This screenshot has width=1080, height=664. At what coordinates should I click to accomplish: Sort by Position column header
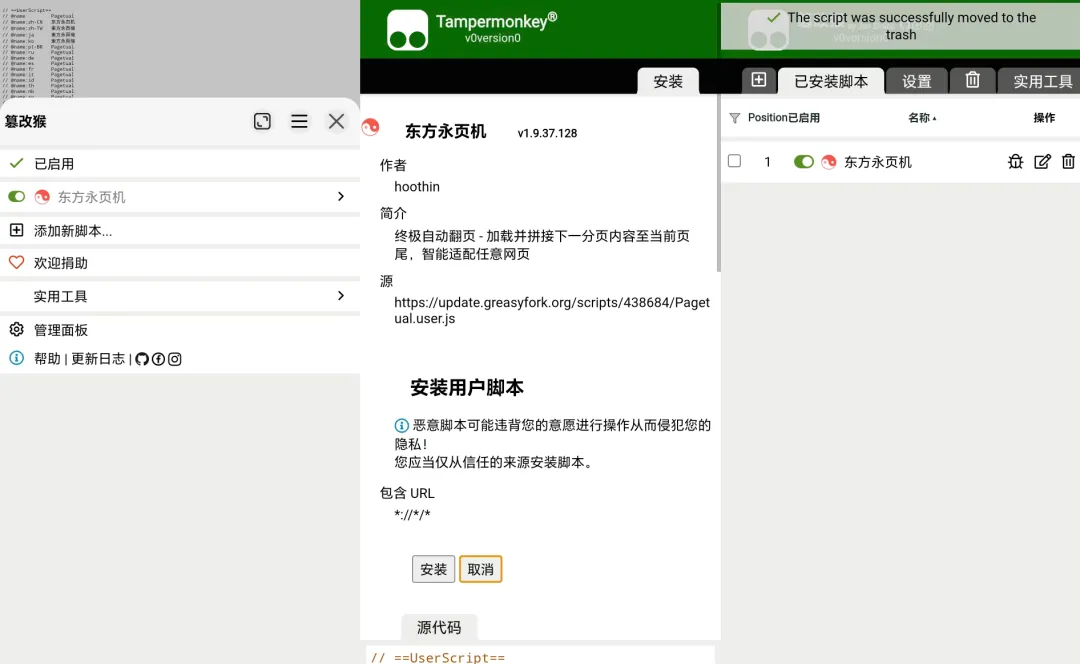[x=767, y=118]
